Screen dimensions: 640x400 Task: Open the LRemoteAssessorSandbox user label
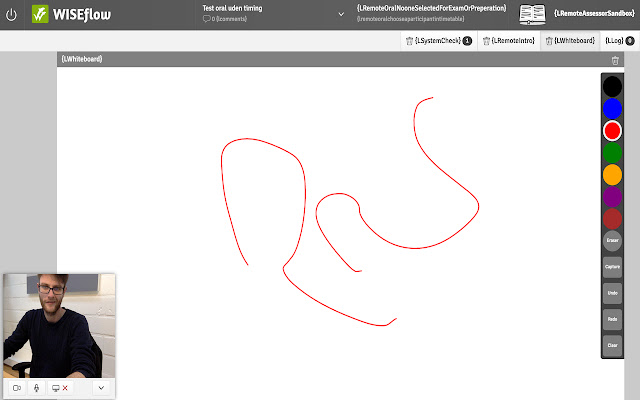594,13
